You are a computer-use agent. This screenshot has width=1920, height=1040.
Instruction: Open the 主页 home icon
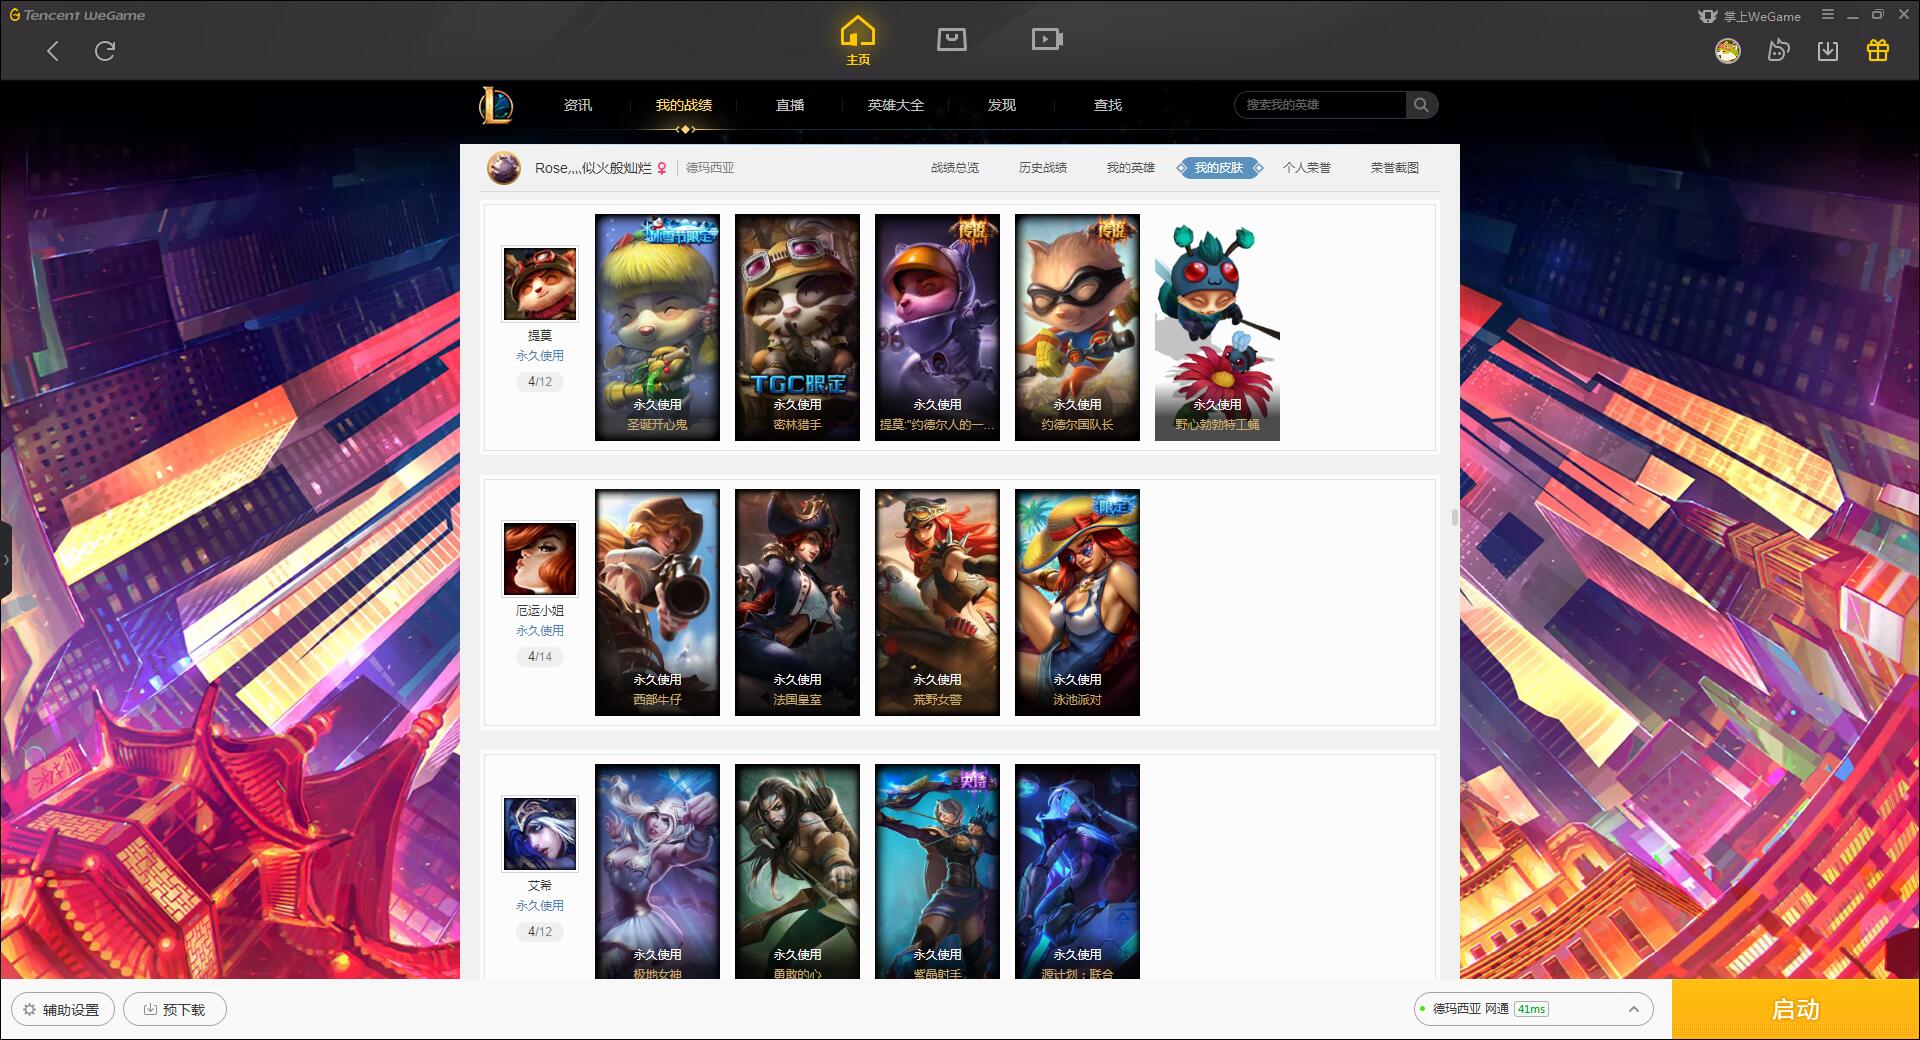pos(858,41)
